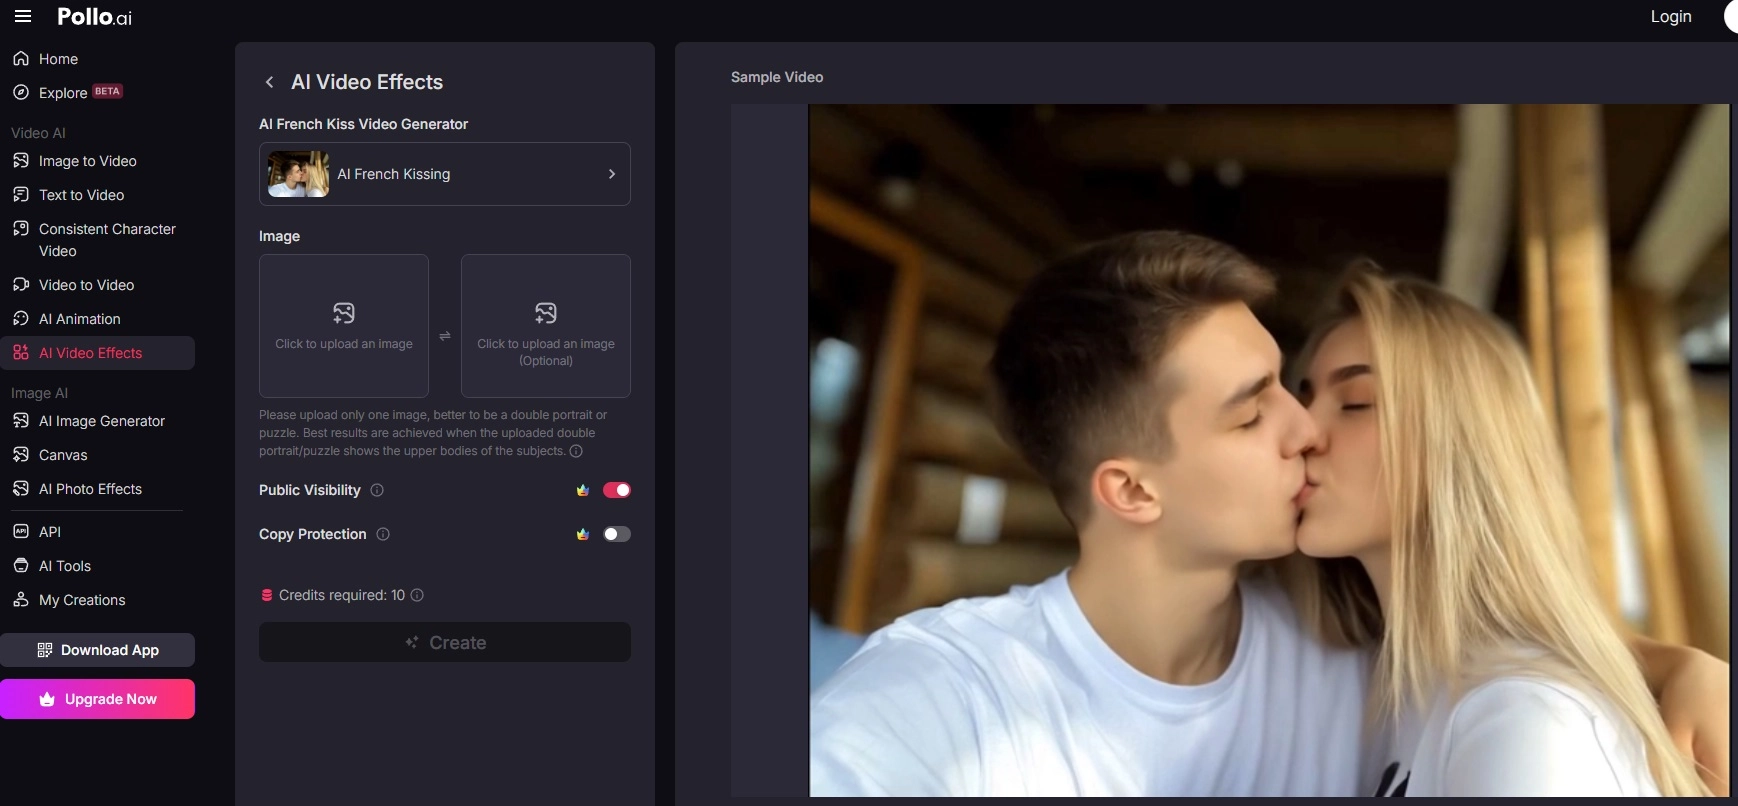The width and height of the screenshot is (1738, 806).
Task: Click the Upgrade Now button
Action: [x=98, y=699]
